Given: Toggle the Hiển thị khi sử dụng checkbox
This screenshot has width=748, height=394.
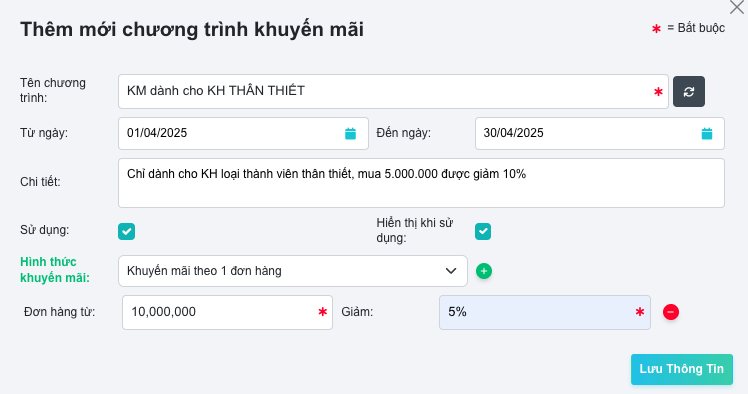Looking at the screenshot, I should [483, 231].
